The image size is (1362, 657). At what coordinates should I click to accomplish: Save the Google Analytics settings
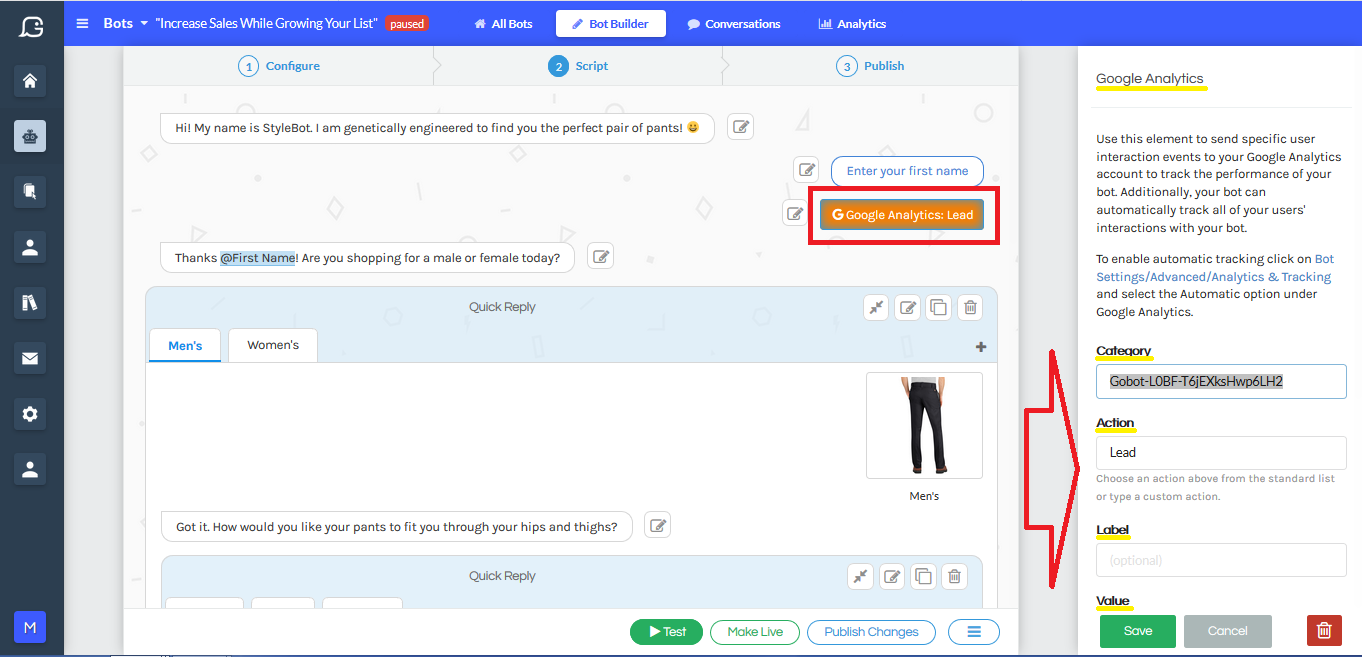click(x=1138, y=631)
